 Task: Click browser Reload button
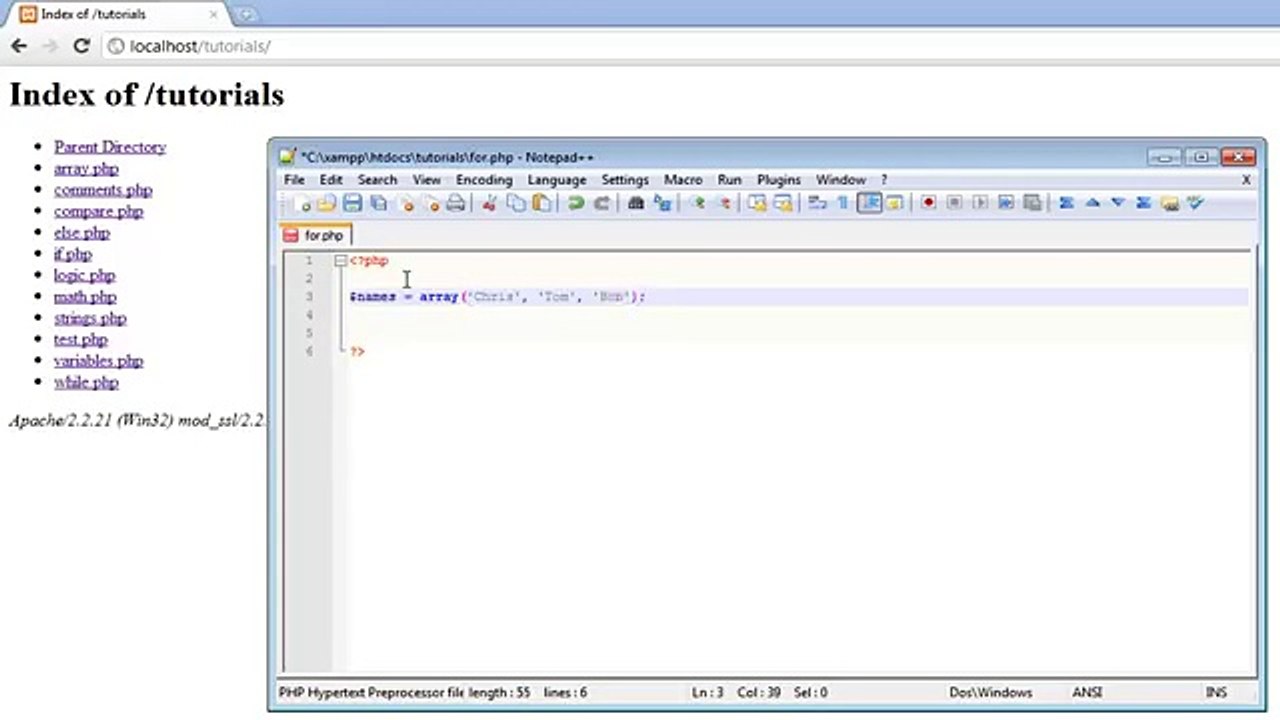pyautogui.click(x=82, y=46)
